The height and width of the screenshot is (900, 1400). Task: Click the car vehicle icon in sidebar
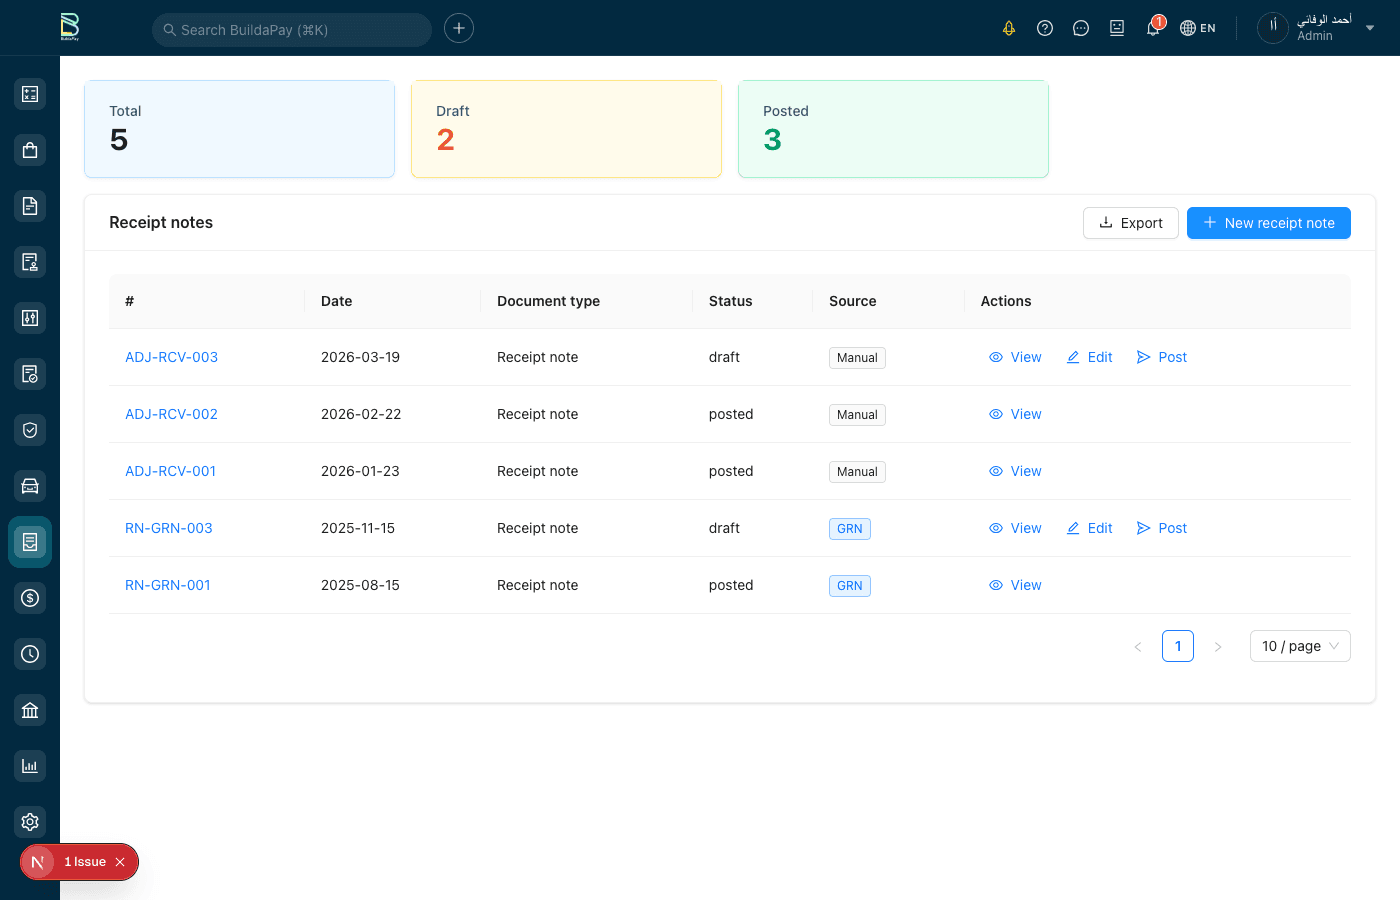tap(30, 486)
